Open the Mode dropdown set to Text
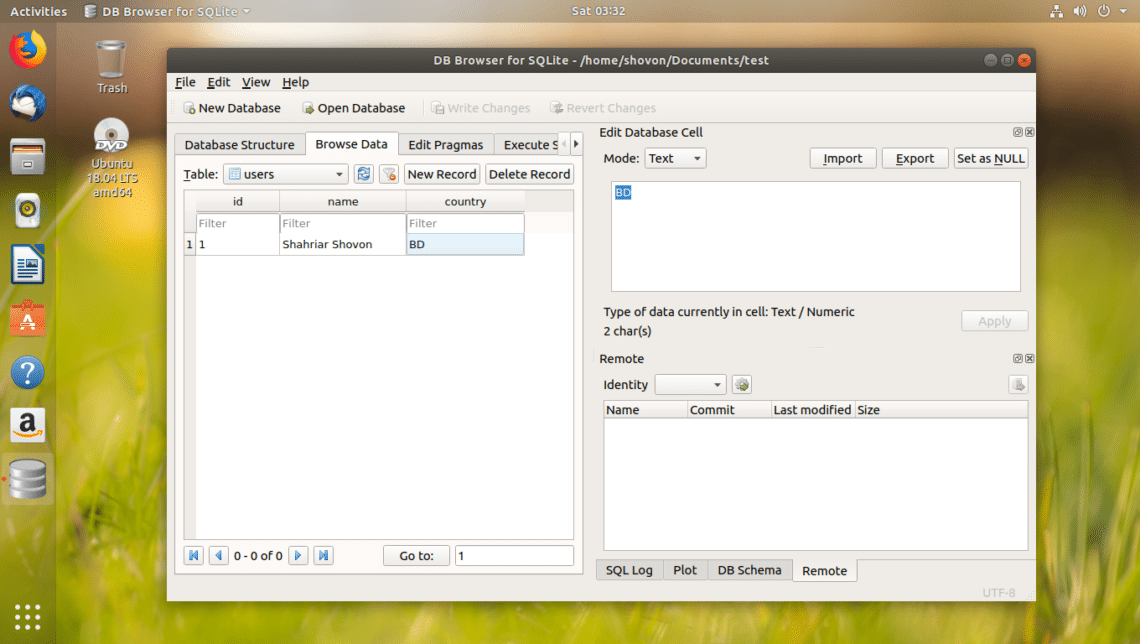This screenshot has height=644, width=1140. [675, 157]
